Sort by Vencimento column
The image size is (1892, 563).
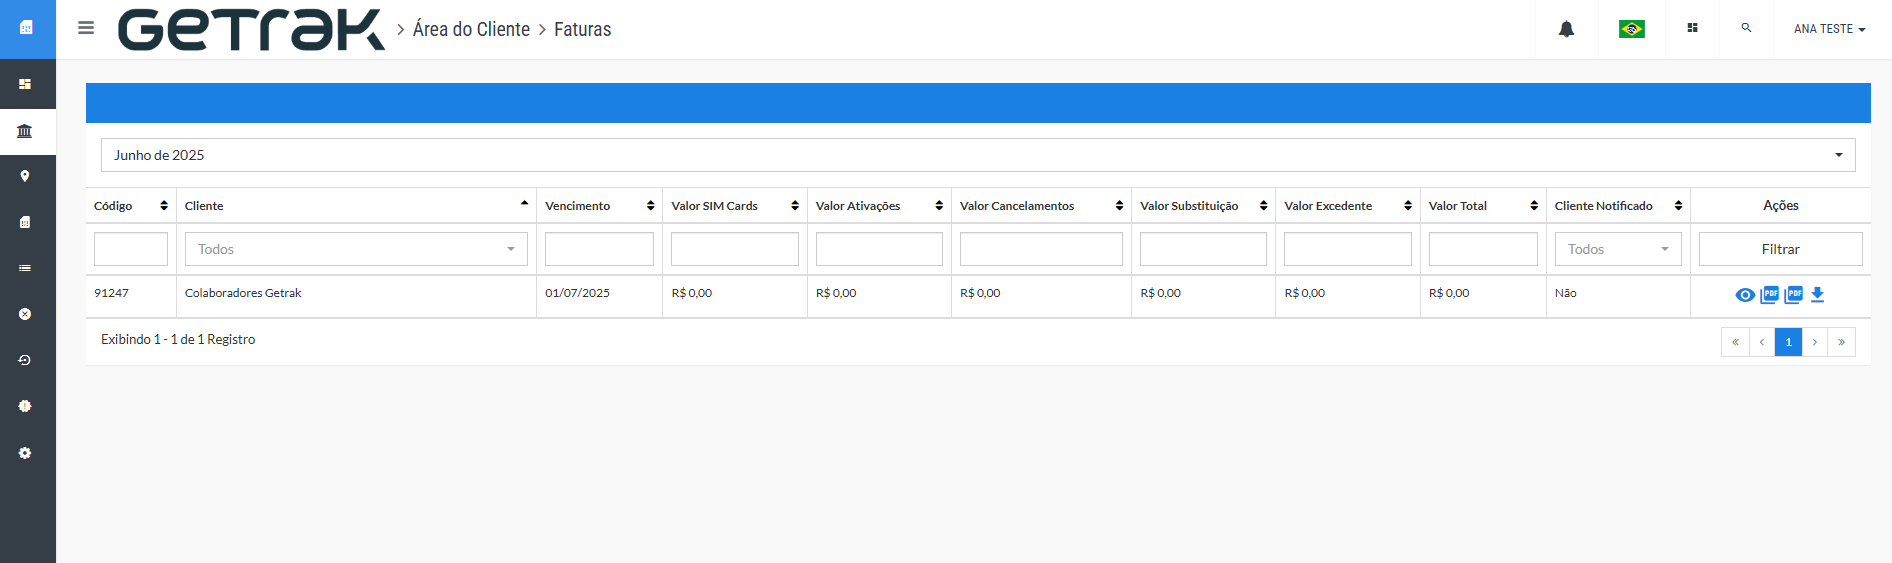pyautogui.click(x=599, y=206)
